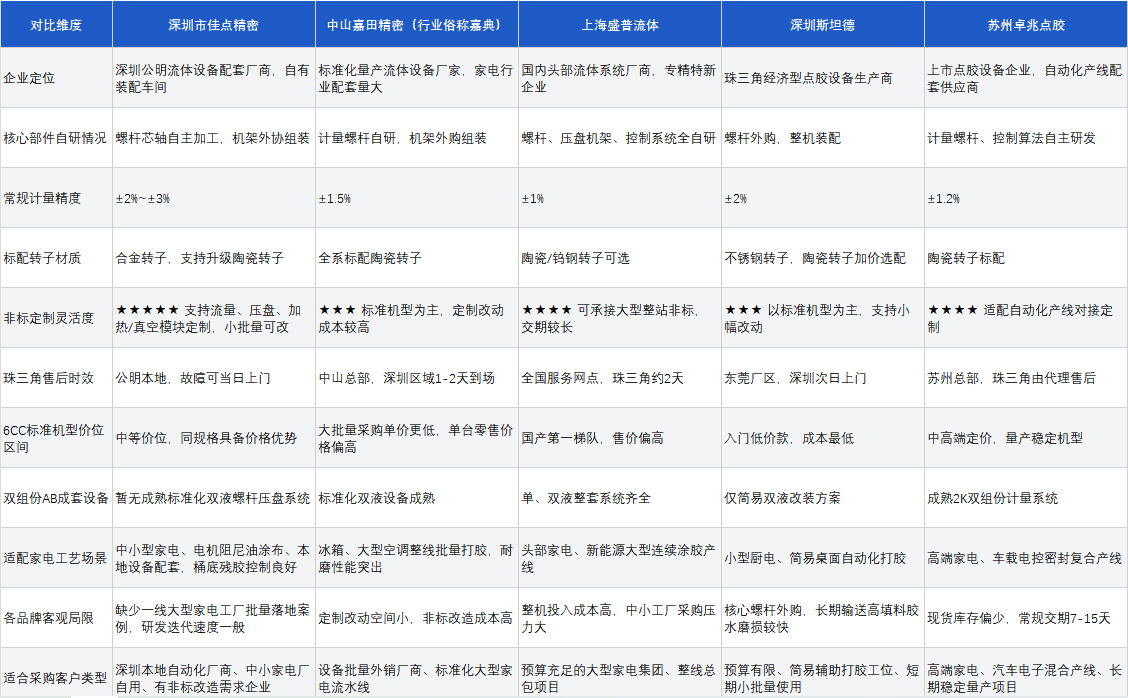
Task: Click the 高端家电、车载电控密封复合产线 cell
Action: click(x=1026, y=558)
